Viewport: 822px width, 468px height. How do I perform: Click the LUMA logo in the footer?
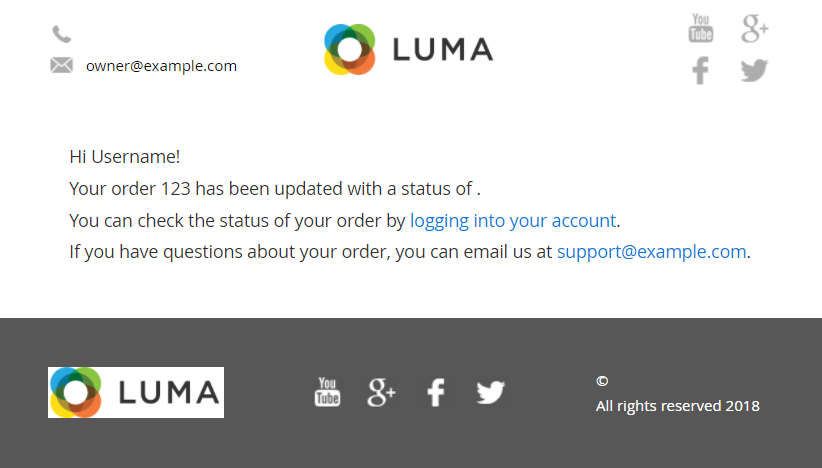pyautogui.click(x=136, y=392)
